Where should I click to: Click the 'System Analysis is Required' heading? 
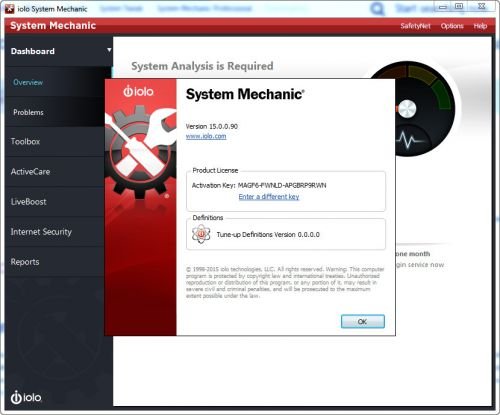click(x=202, y=66)
